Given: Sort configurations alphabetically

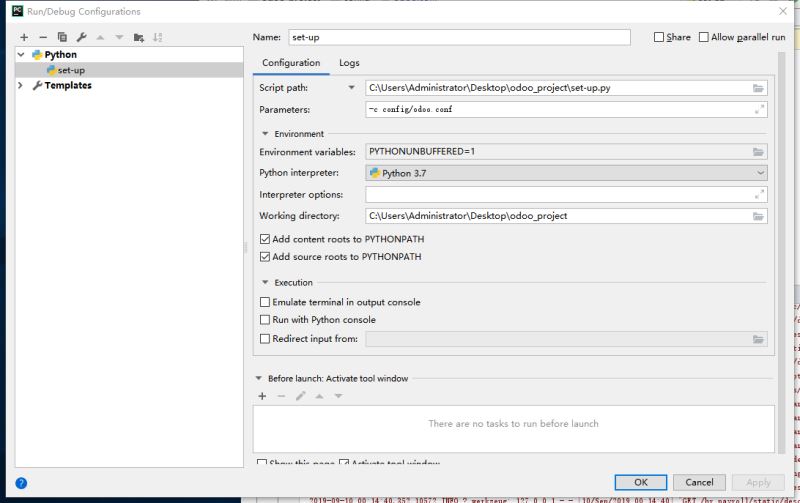Looking at the screenshot, I should coord(158,37).
